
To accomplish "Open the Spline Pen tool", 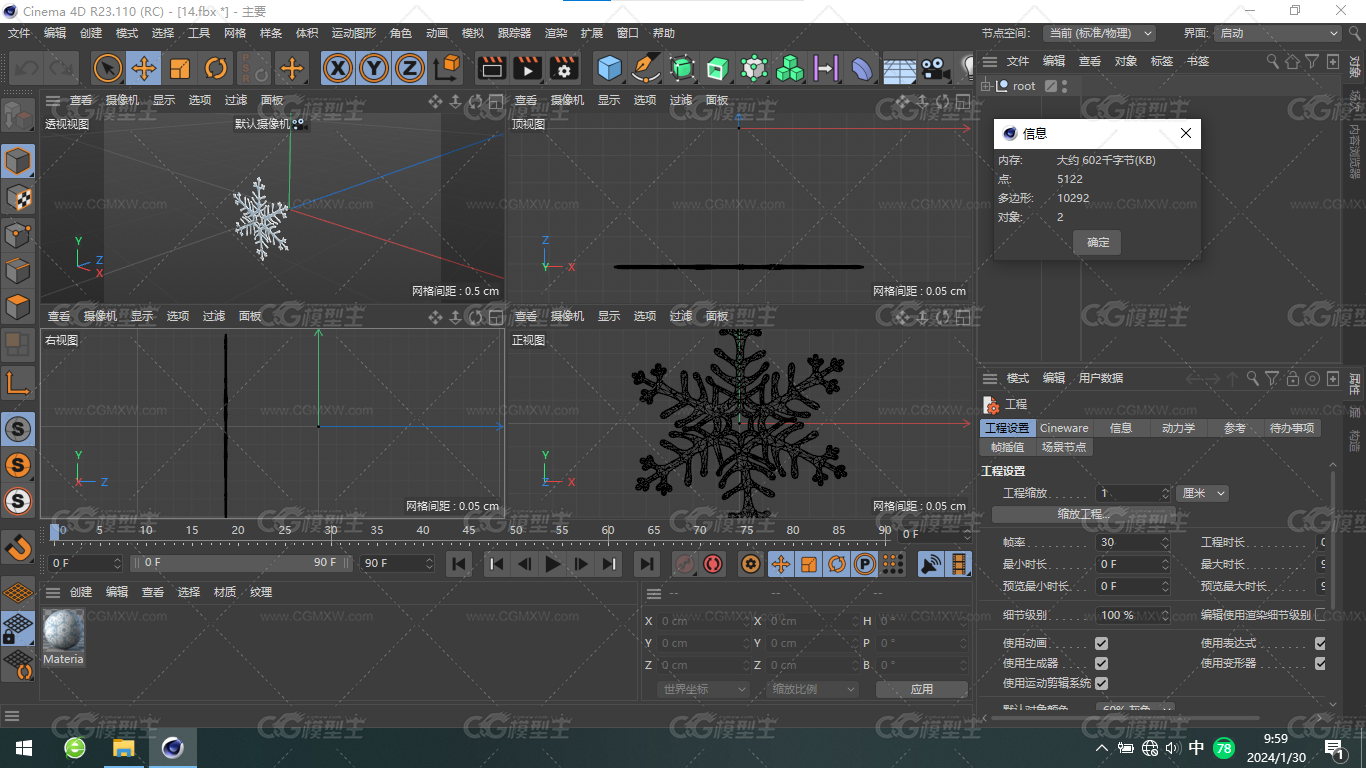I will click(647, 68).
